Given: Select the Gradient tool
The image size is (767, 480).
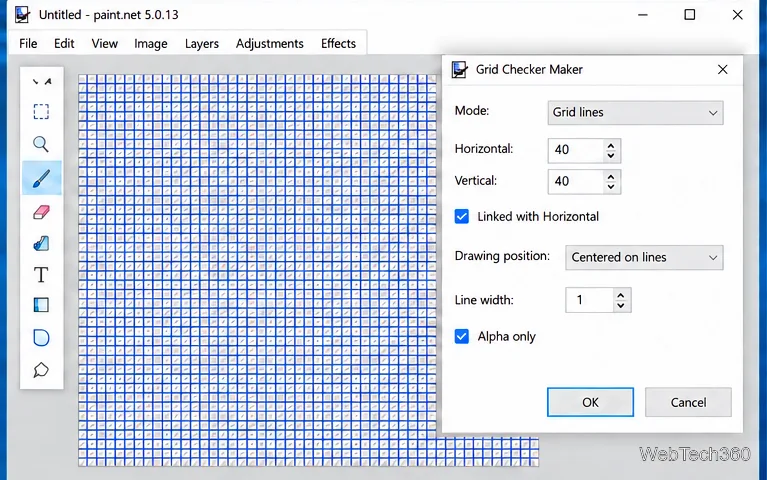Looking at the screenshot, I should pyautogui.click(x=41, y=305).
